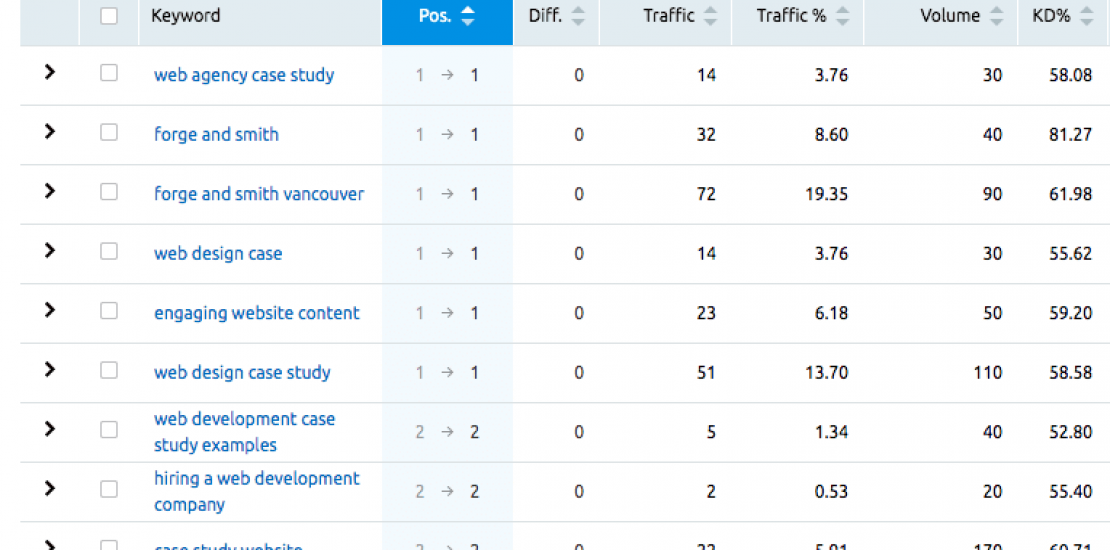Expand the 'forge and smith' row
The width and height of the screenshot is (1110, 550).
tap(50, 132)
